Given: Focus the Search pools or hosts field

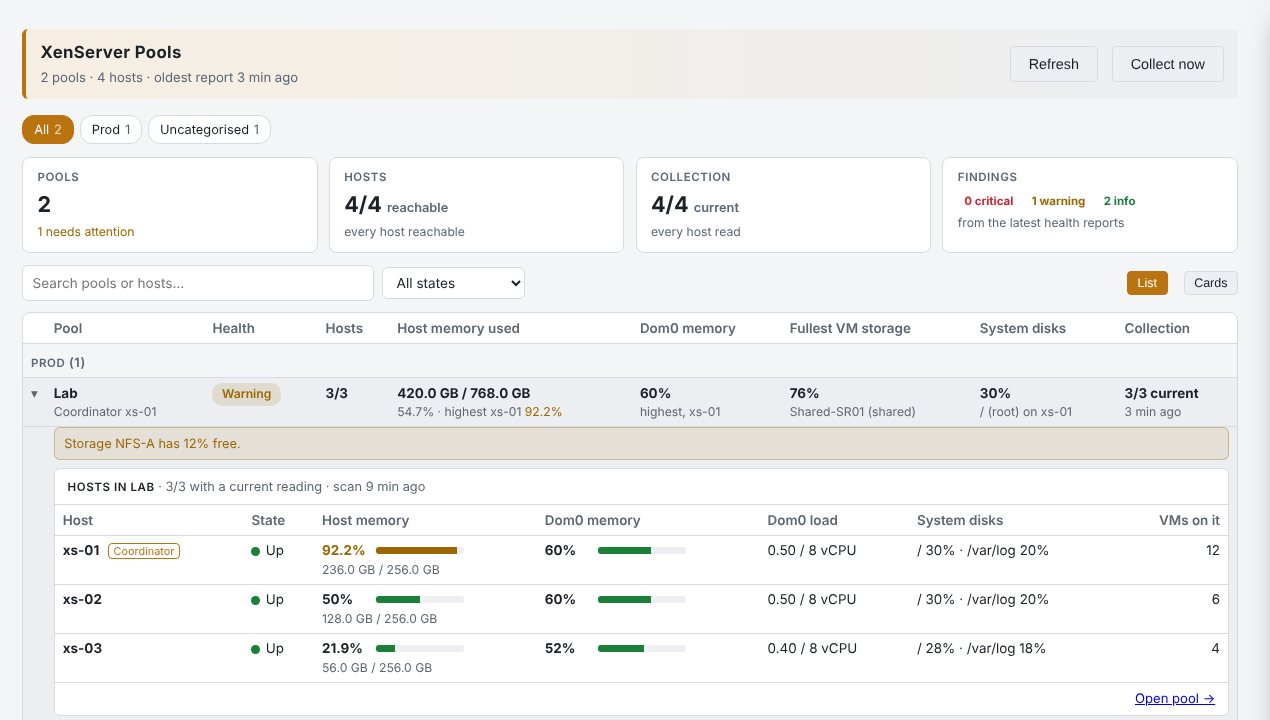Looking at the screenshot, I should coord(198,283).
